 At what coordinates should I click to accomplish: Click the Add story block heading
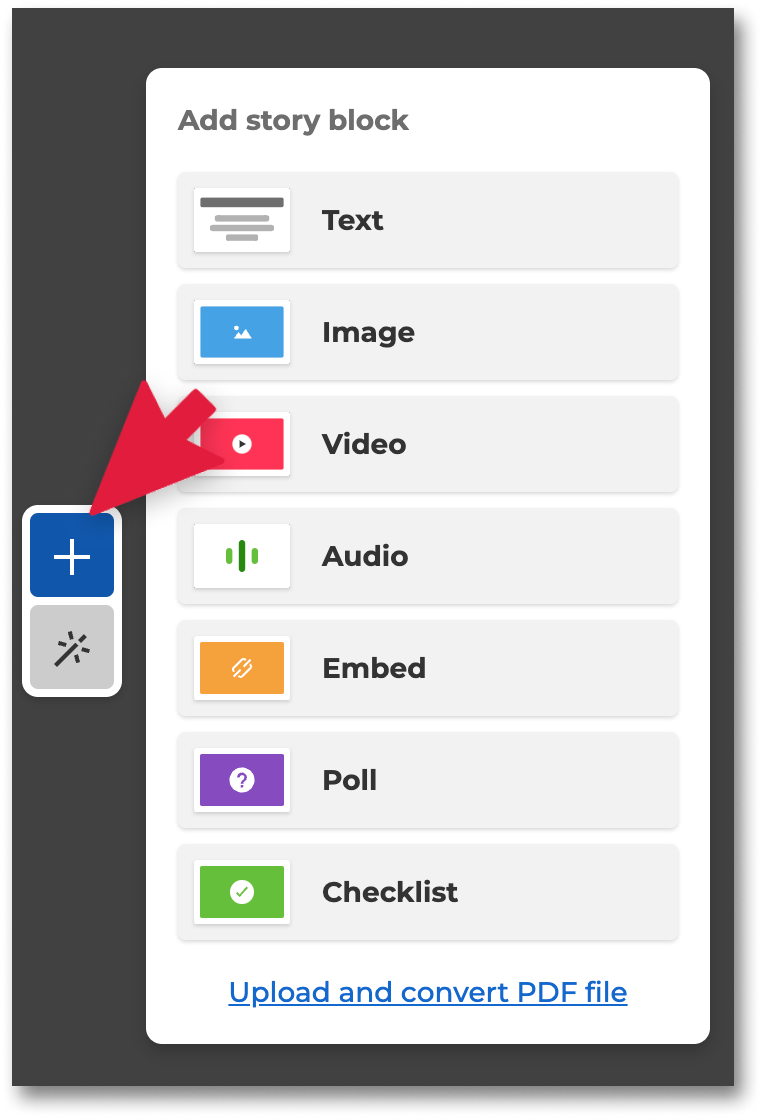tap(293, 120)
